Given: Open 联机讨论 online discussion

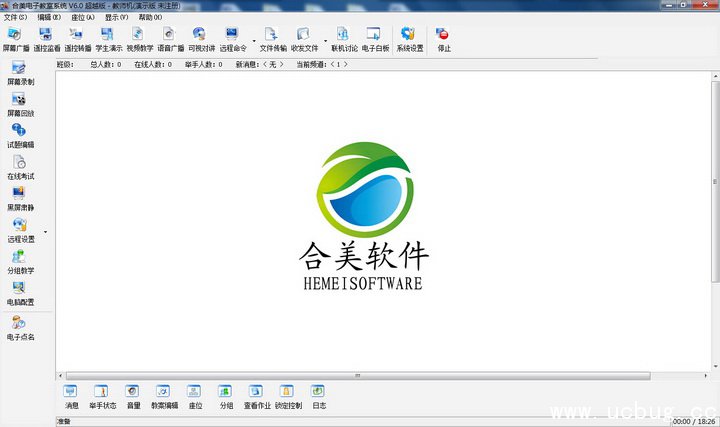Looking at the screenshot, I should pos(344,39).
